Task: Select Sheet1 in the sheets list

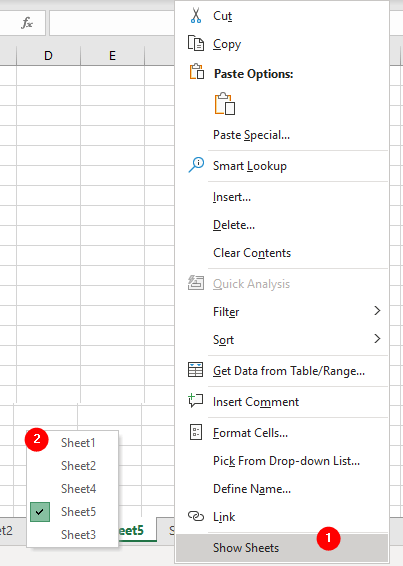Action: [x=78, y=443]
